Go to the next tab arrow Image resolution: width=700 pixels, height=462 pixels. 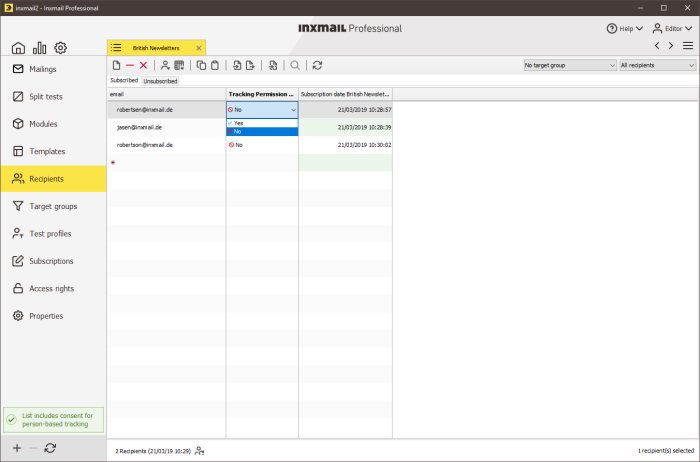[671, 46]
